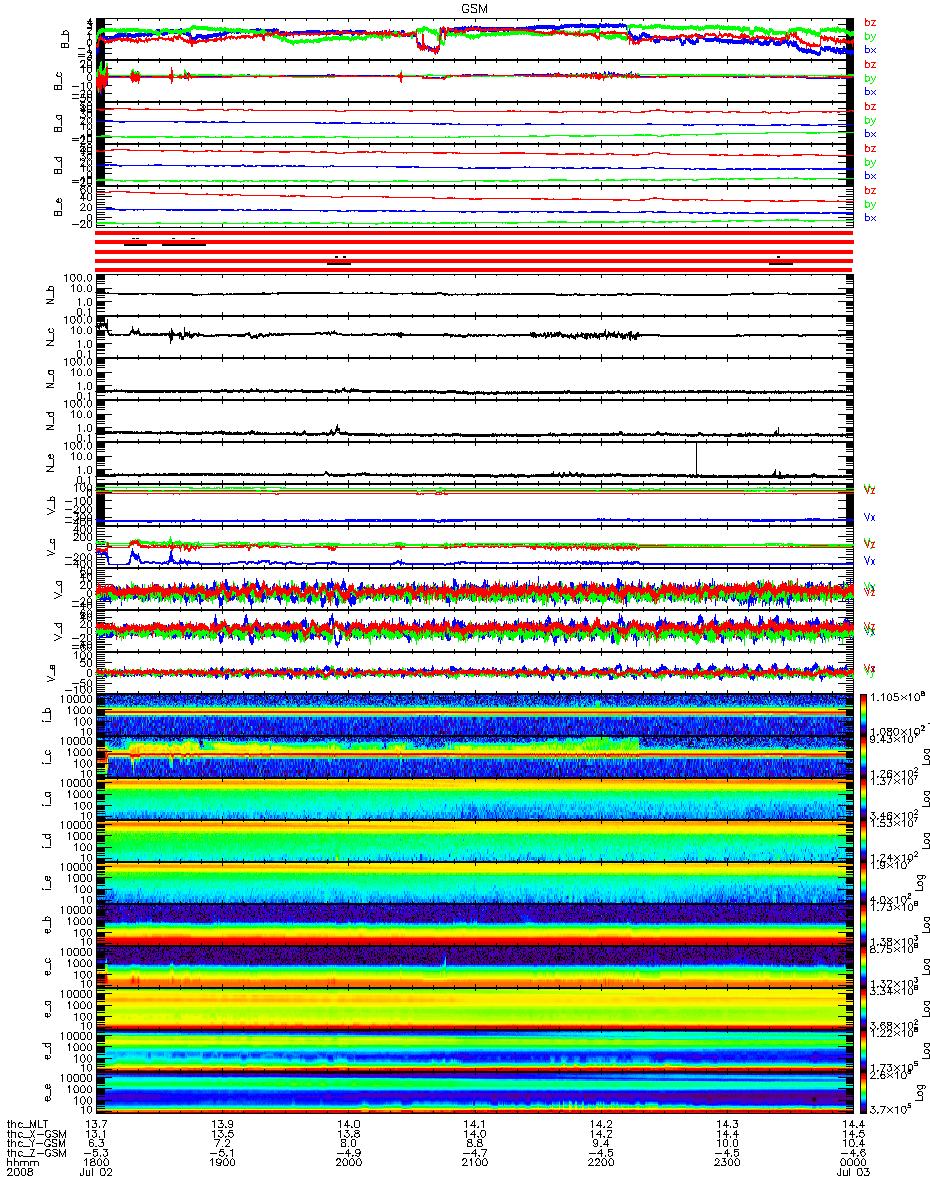930x1200 pixels.
Task: Click the bx legend of the B_b panel
Action: tap(871, 49)
